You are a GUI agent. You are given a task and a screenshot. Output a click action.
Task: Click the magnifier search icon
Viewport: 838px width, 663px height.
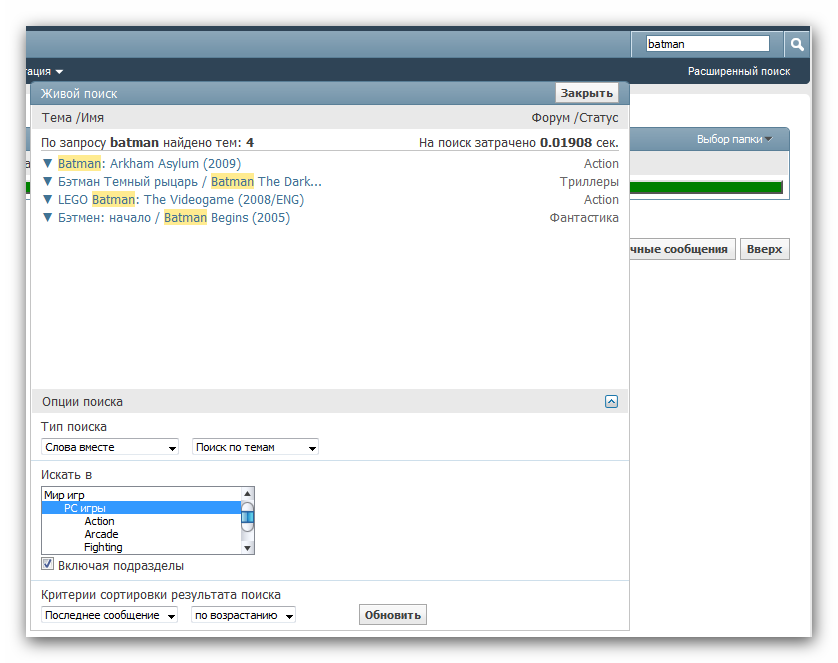coord(797,44)
